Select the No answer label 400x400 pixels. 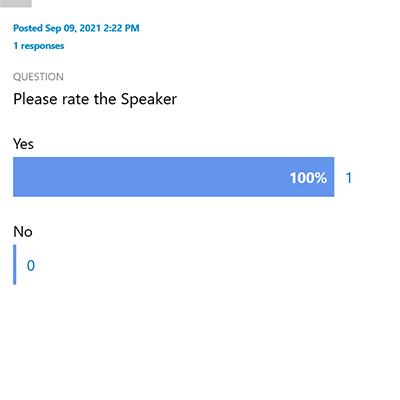[23, 232]
